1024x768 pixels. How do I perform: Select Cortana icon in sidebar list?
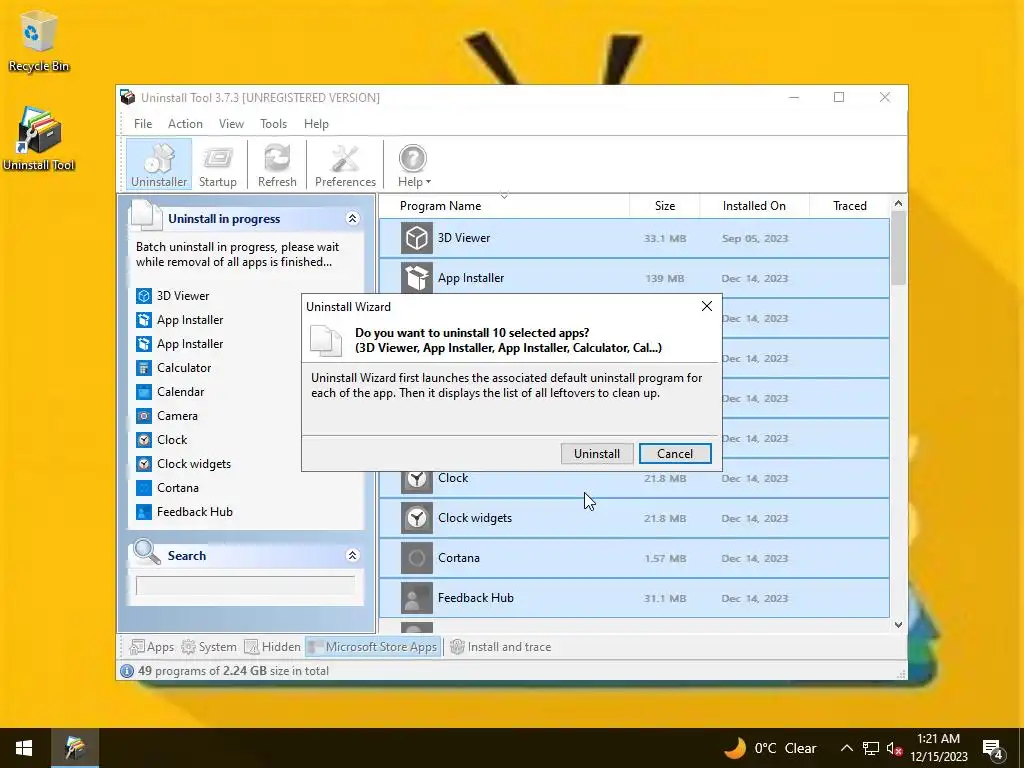click(x=144, y=488)
